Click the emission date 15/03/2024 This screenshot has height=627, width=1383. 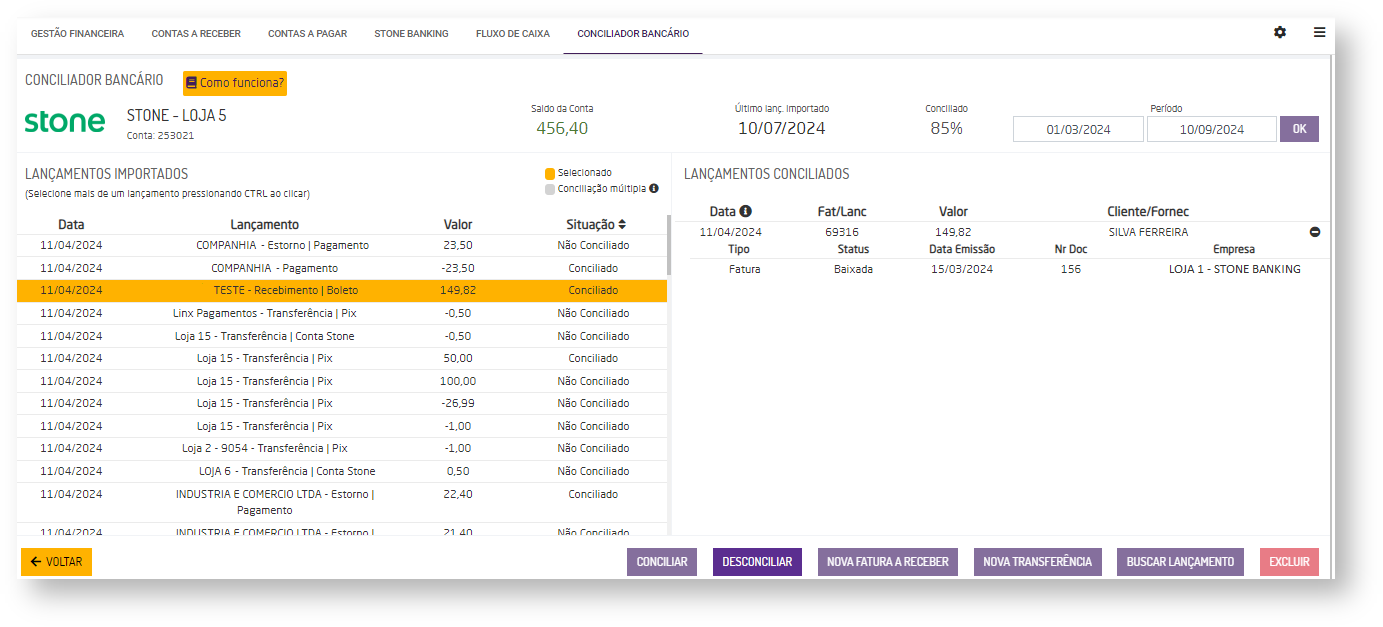tap(961, 269)
